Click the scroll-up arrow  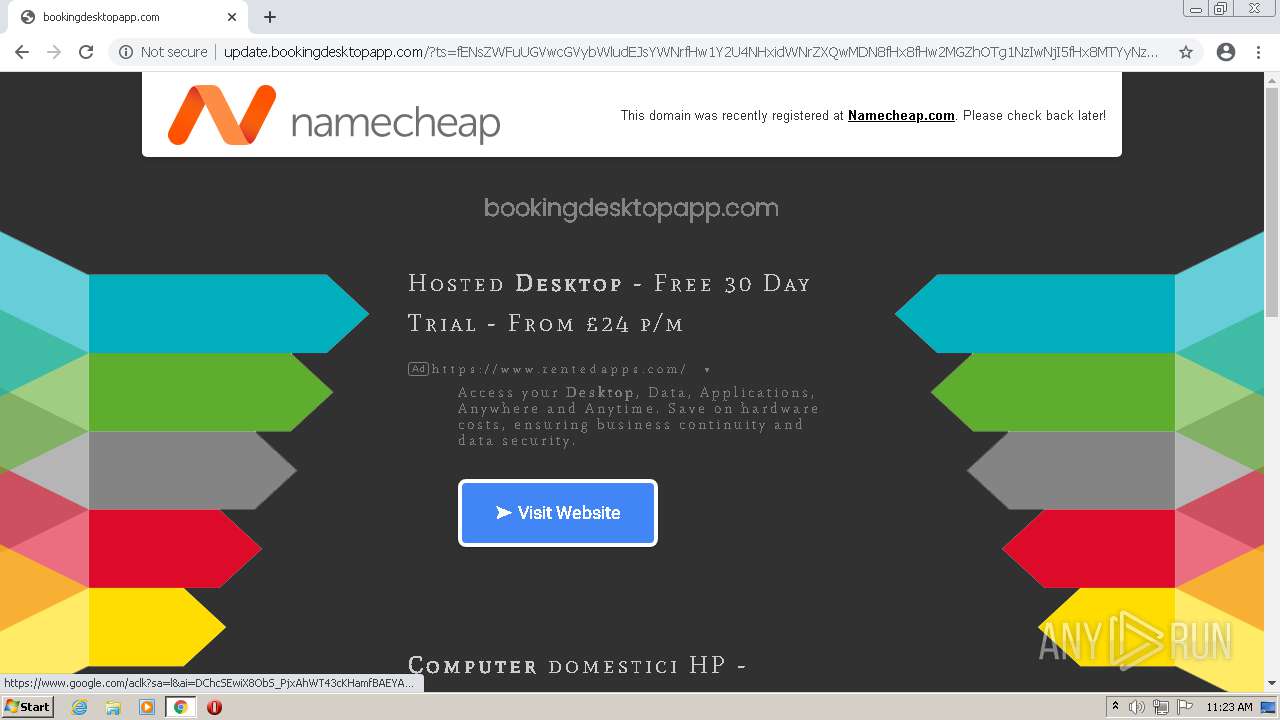(x=1272, y=80)
